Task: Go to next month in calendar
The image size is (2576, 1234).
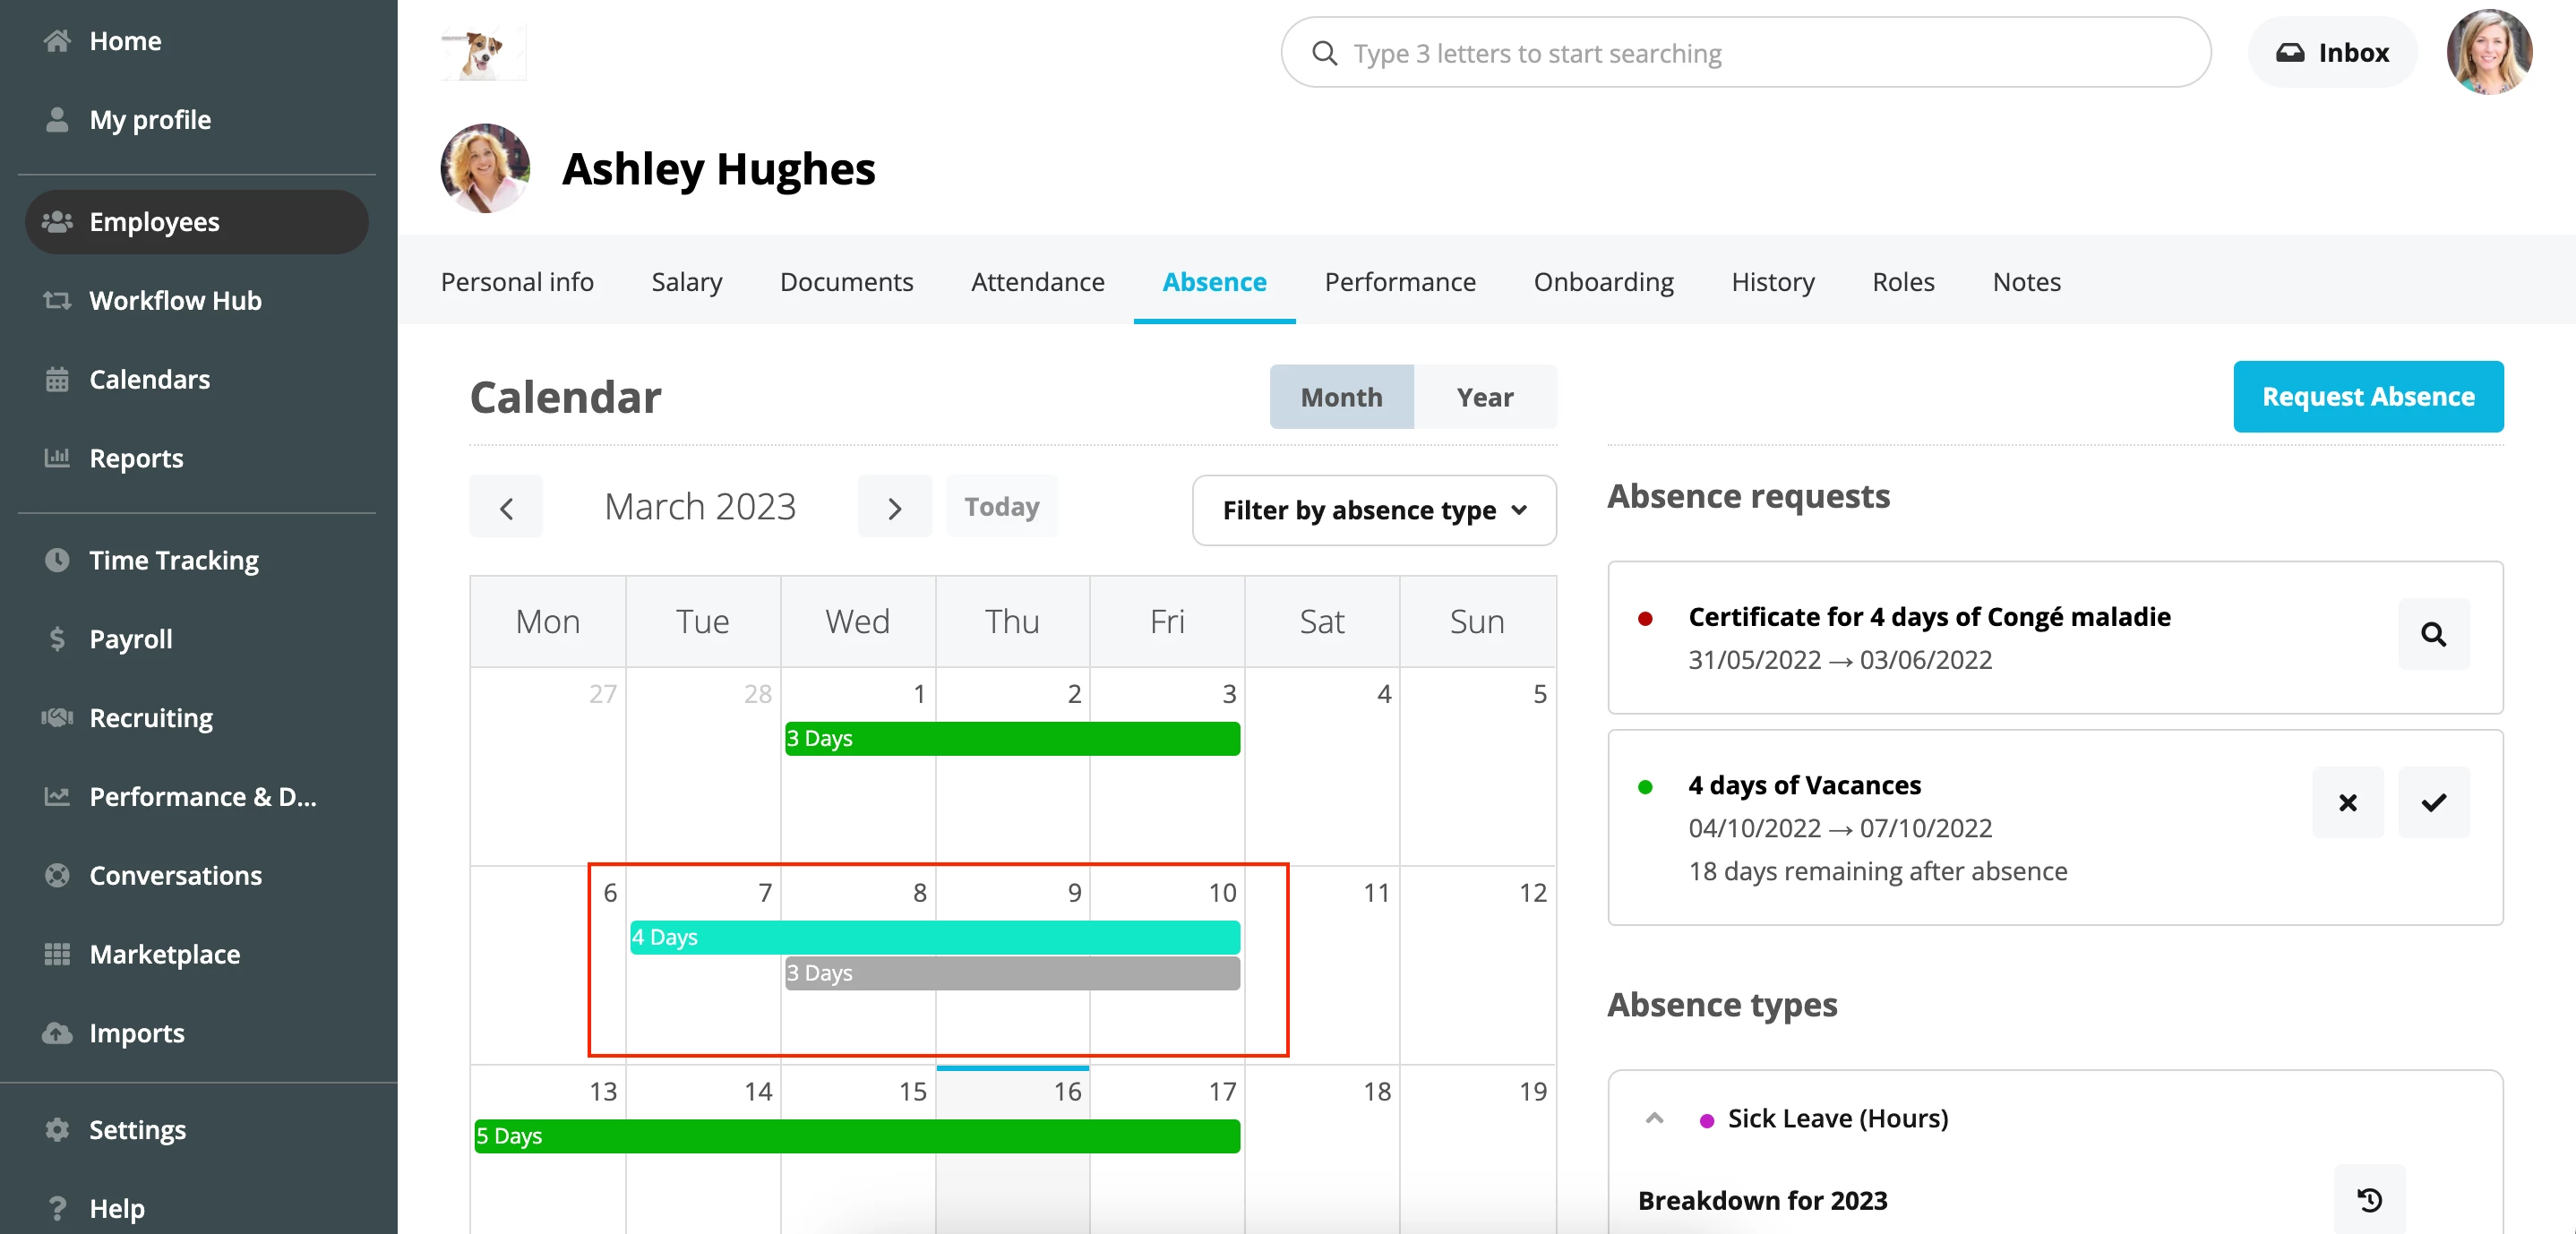Action: [x=894, y=507]
